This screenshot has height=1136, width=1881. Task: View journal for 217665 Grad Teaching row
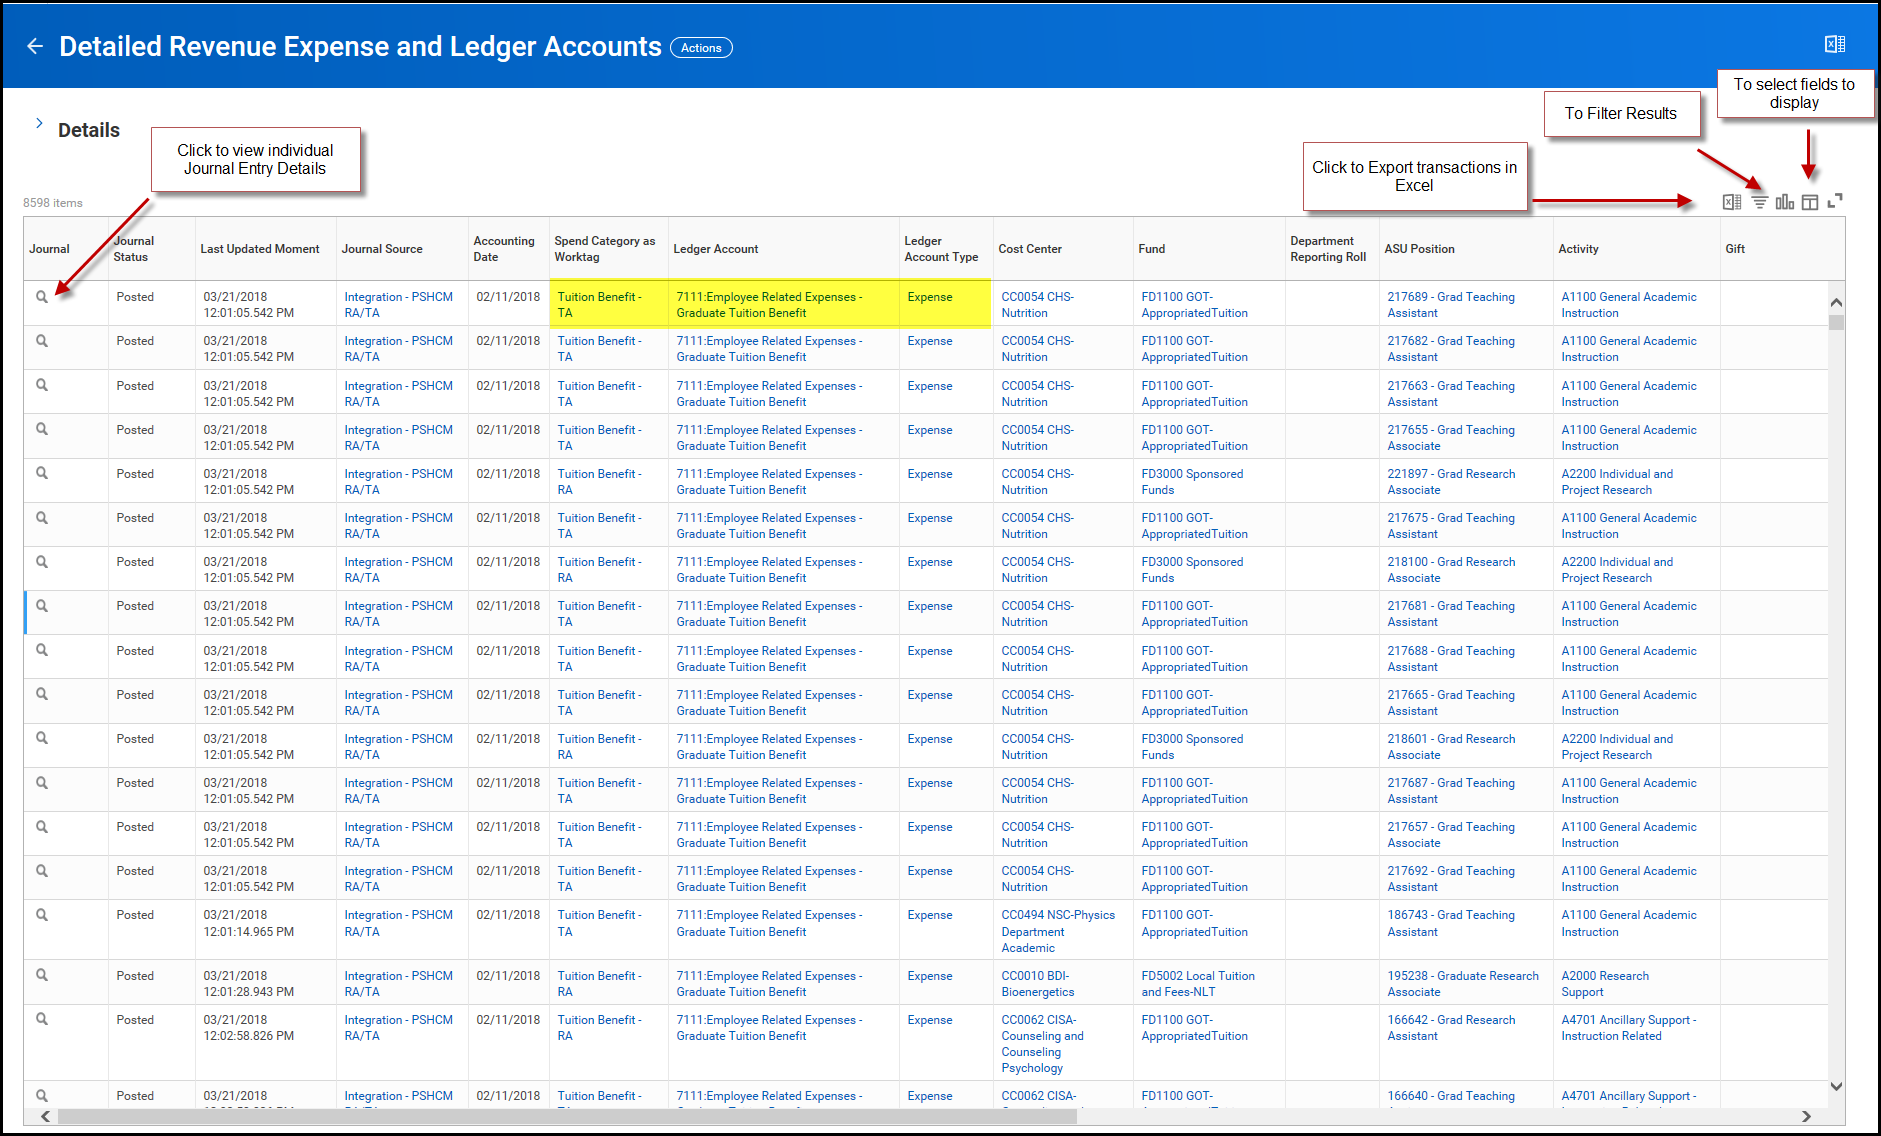(42, 694)
